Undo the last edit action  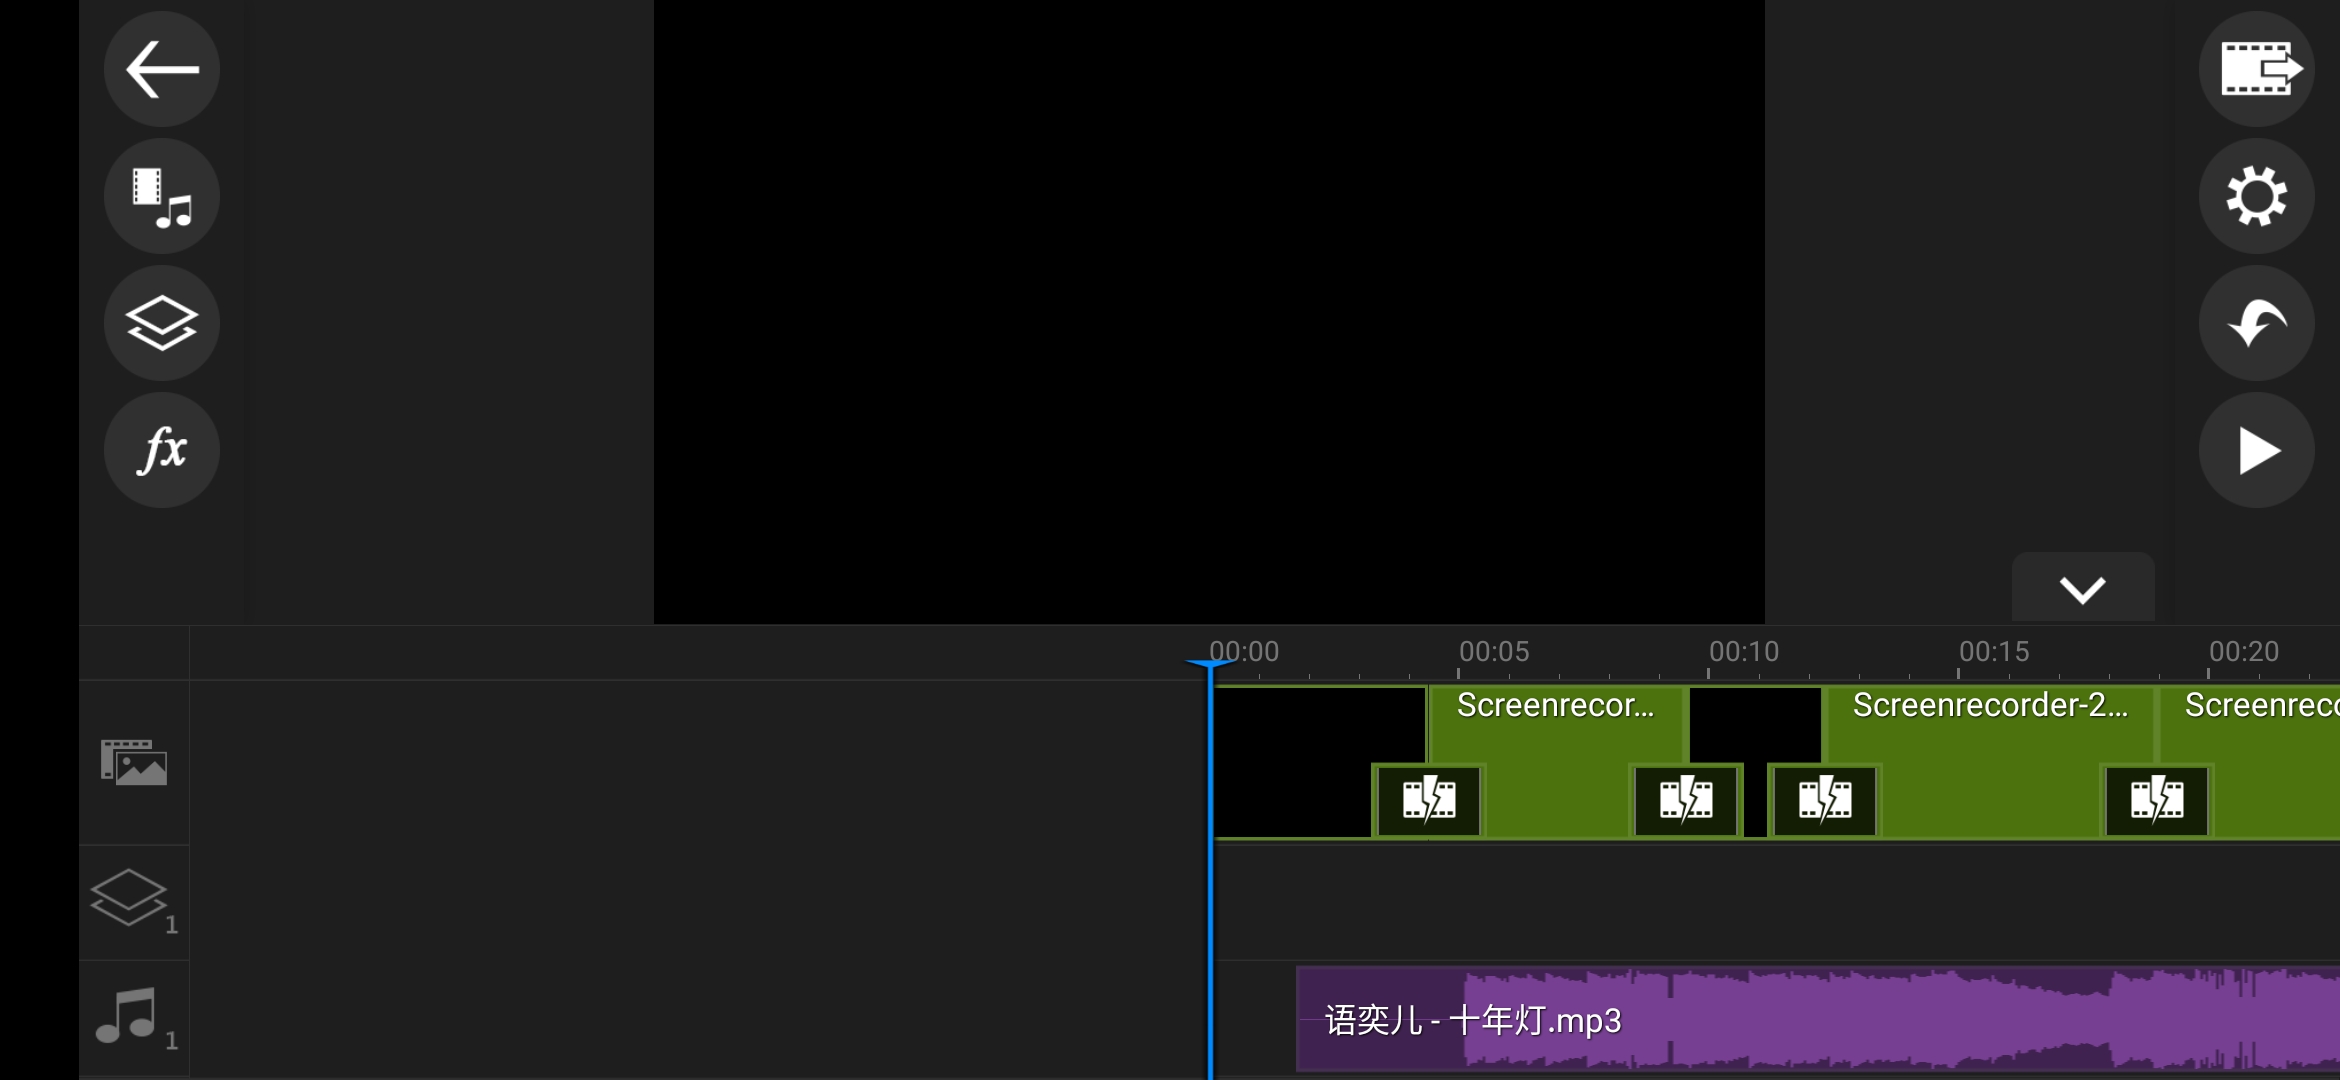[2256, 323]
